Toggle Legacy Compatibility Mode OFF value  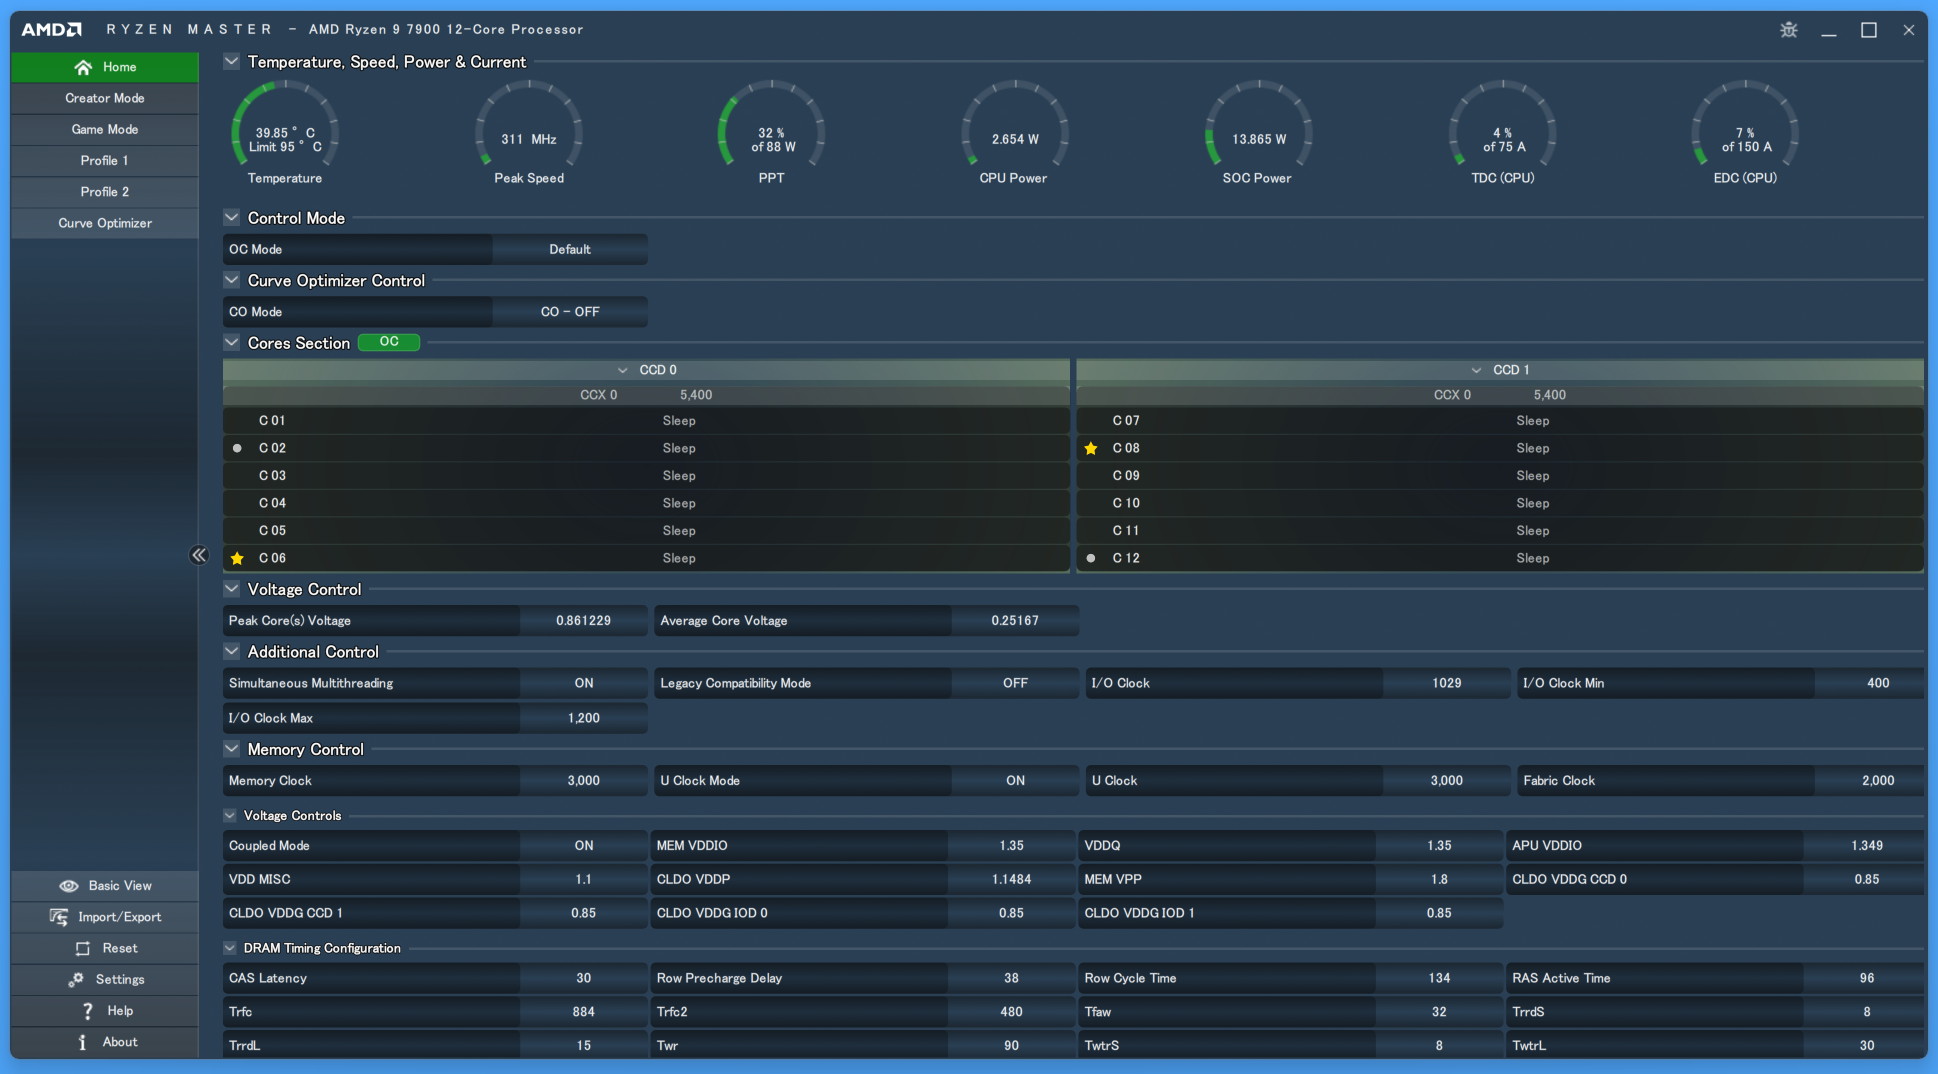pos(1015,683)
